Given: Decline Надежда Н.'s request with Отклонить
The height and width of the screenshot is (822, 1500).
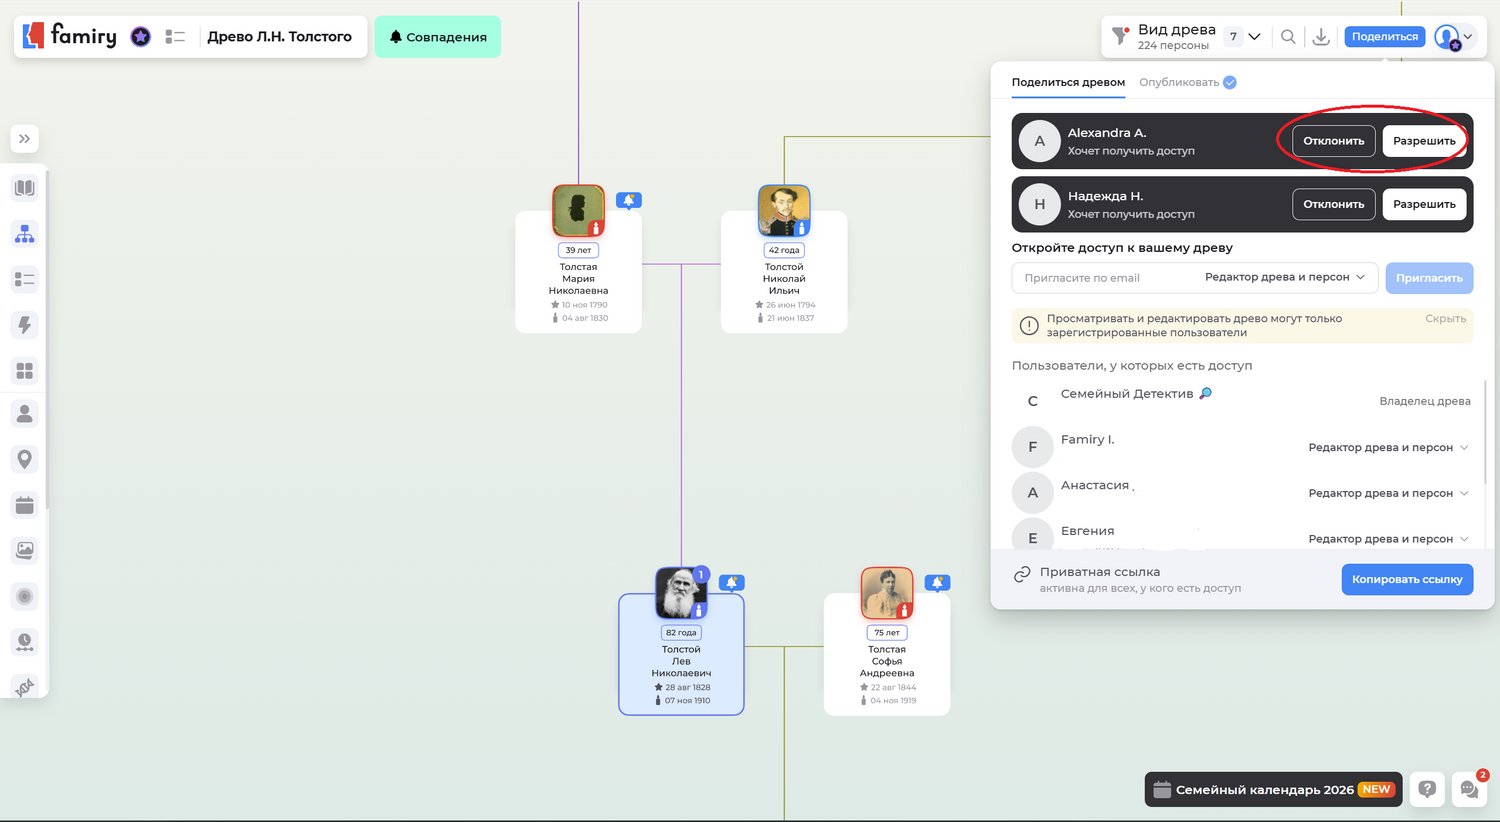Looking at the screenshot, I should 1333,204.
